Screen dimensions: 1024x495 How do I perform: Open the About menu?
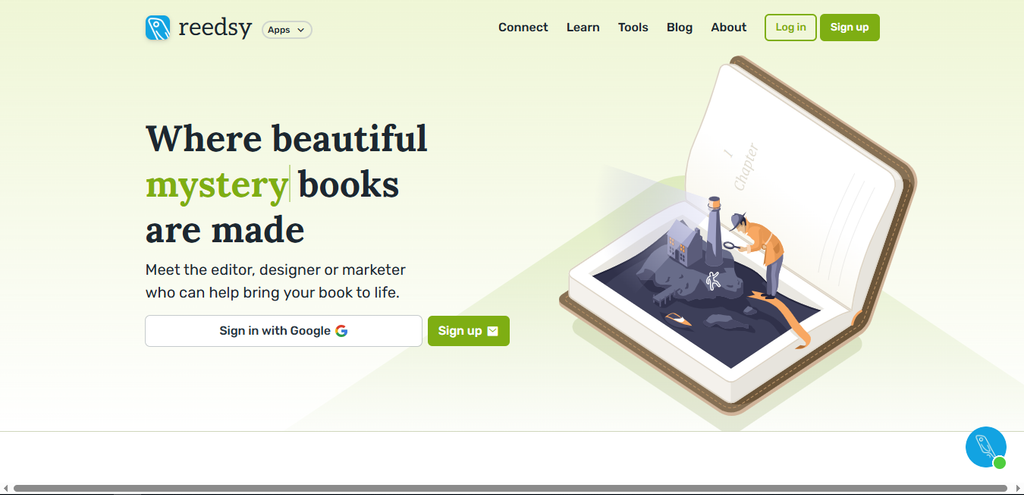coord(729,27)
